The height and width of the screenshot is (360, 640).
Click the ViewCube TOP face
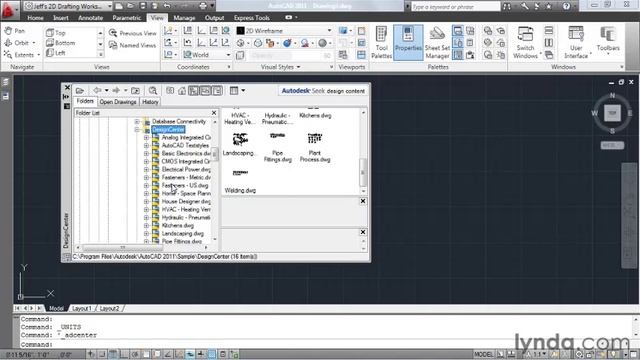[612, 113]
